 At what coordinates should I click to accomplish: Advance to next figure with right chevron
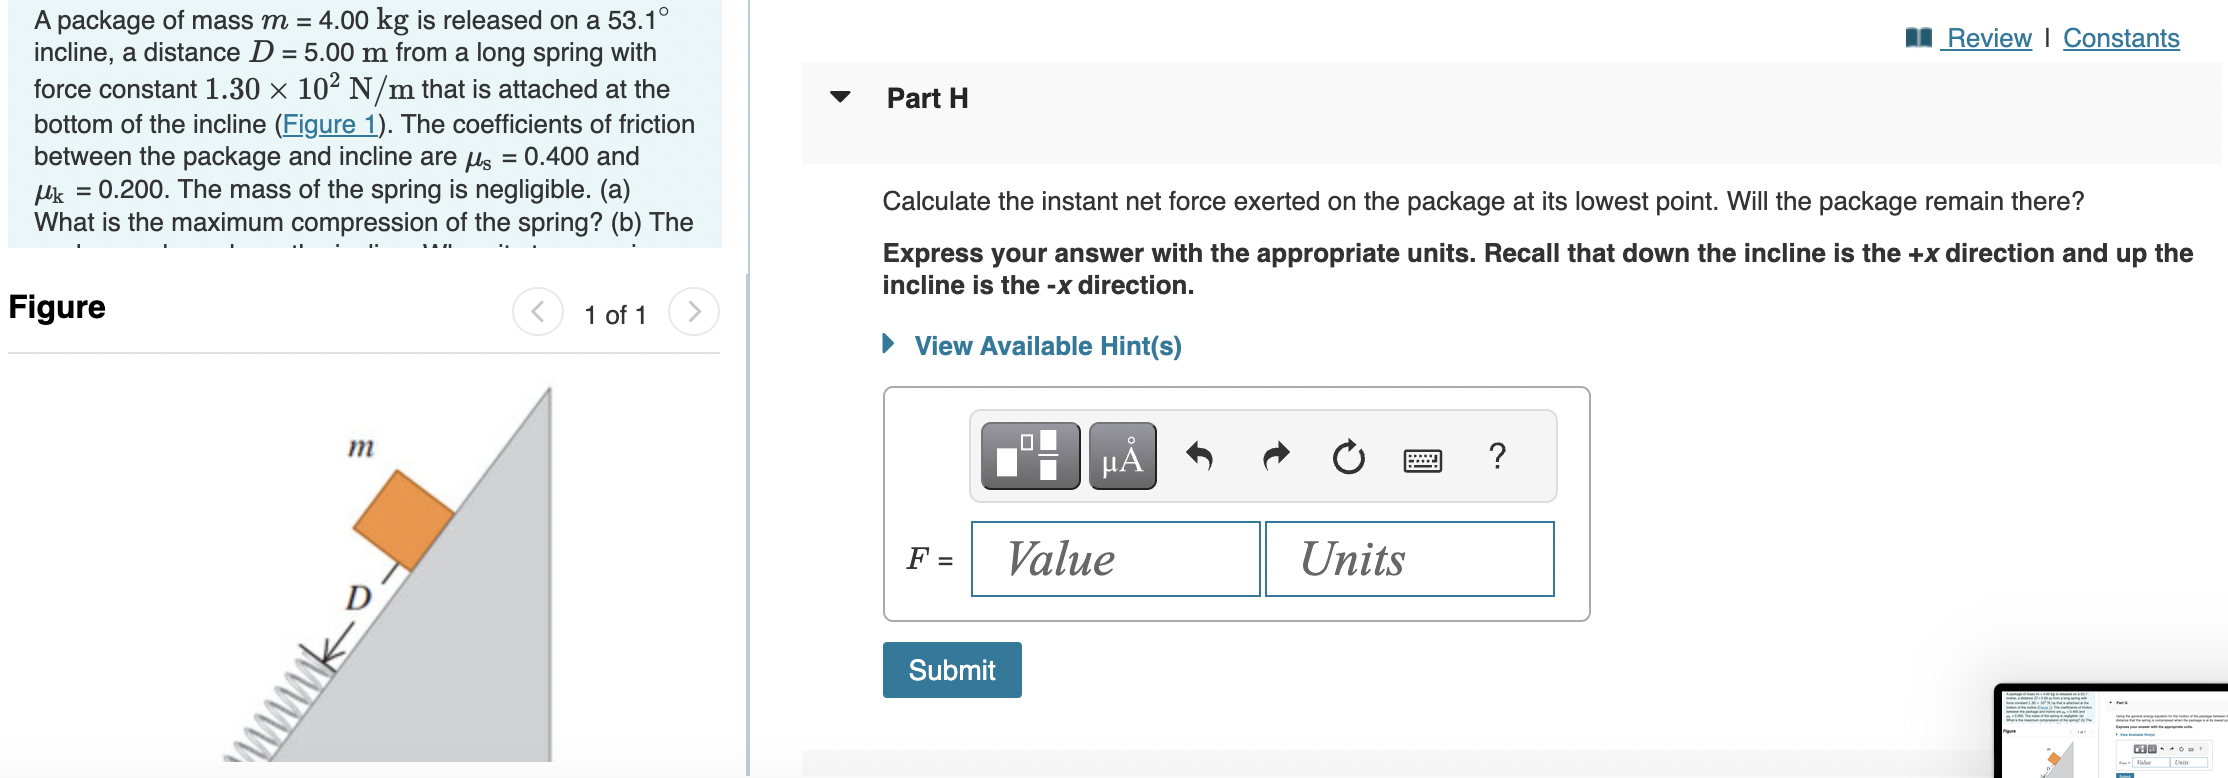pyautogui.click(x=692, y=311)
